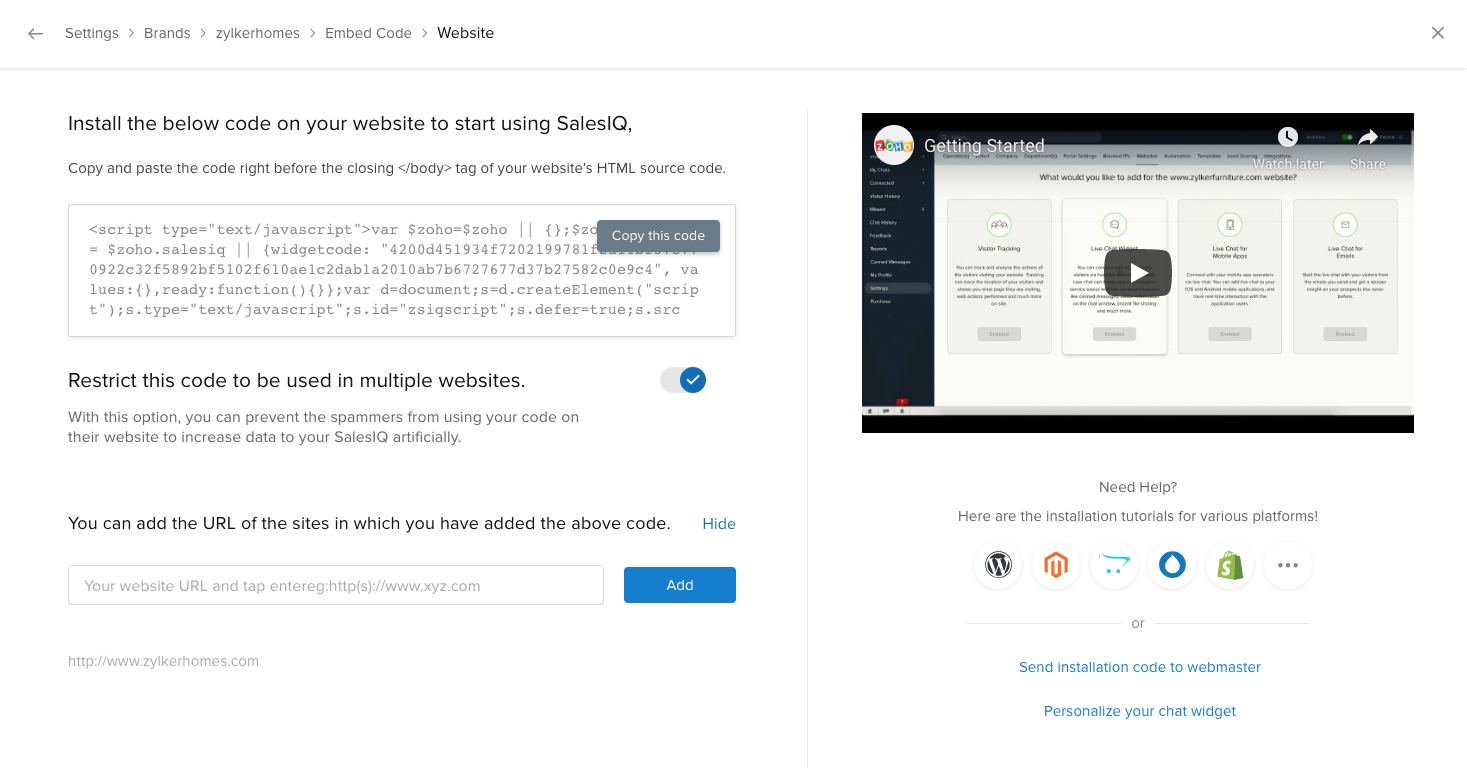
Task: Select the http://www.zylkerhomes.com URL entry
Action: [x=163, y=661]
